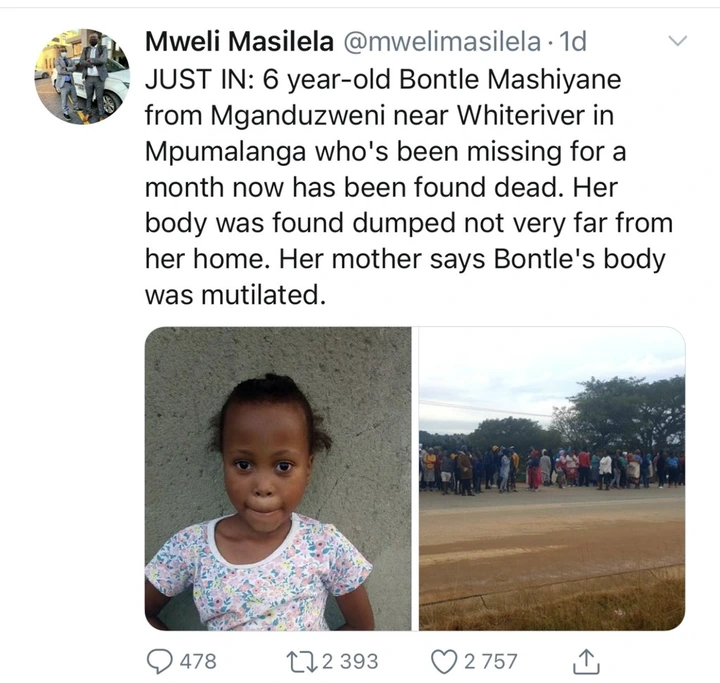This screenshot has height=683, width=720.
Task: Open Mweli Masilela's round profile avatar
Action: [x=82, y=76]
